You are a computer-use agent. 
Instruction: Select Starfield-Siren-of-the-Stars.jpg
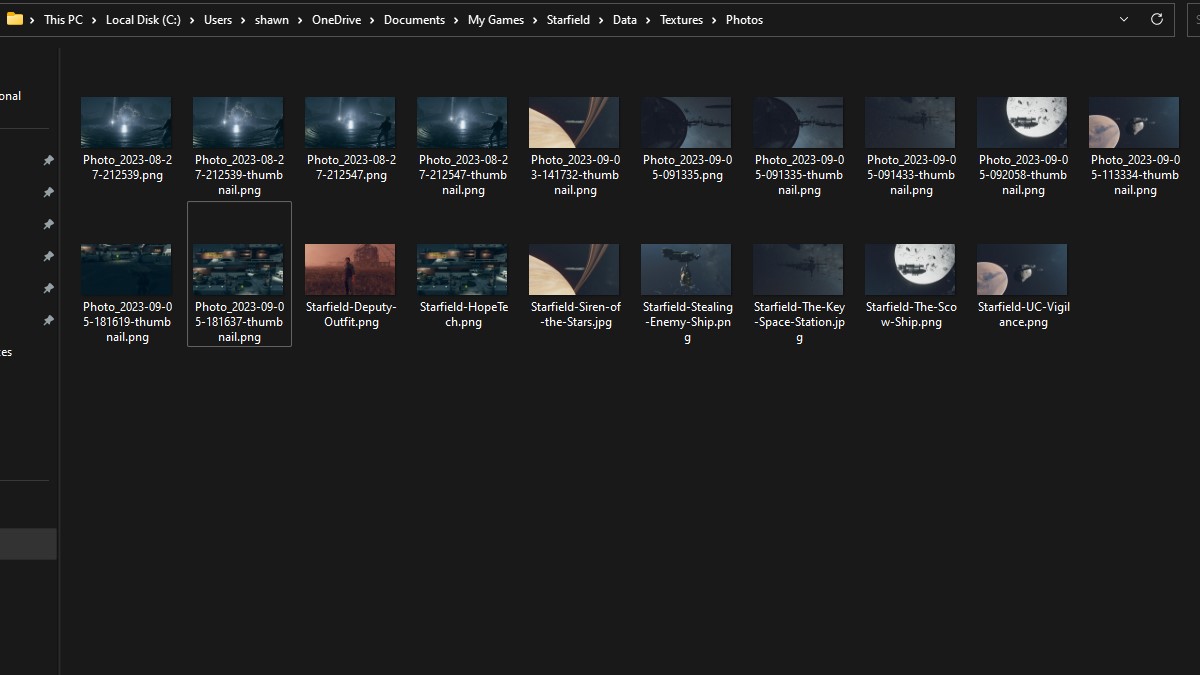(574, 268)
